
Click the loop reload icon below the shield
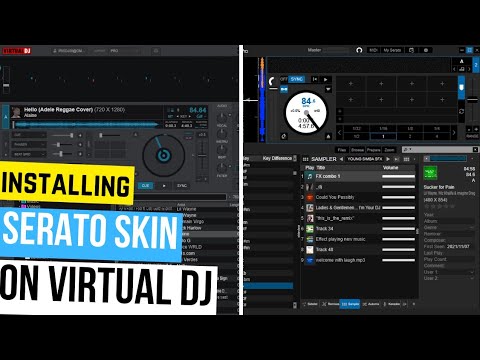click(x=462, y=111)
